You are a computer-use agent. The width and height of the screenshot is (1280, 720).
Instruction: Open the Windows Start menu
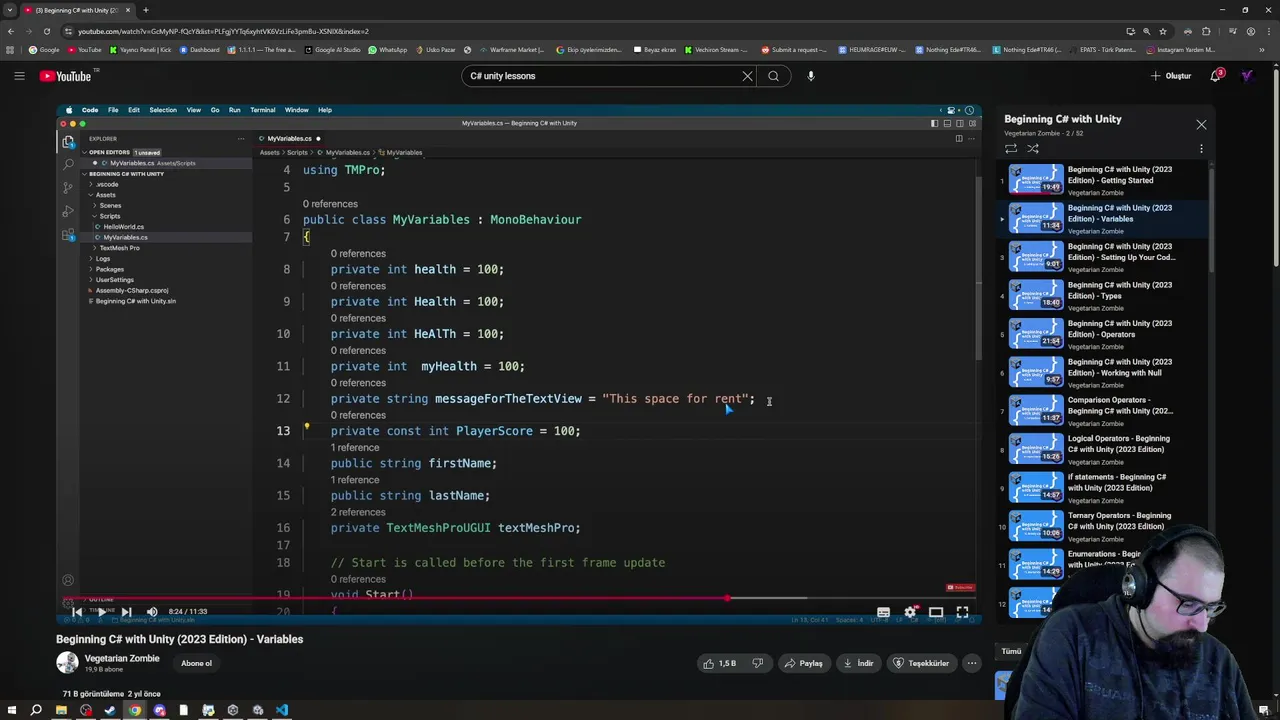(11, 710)
